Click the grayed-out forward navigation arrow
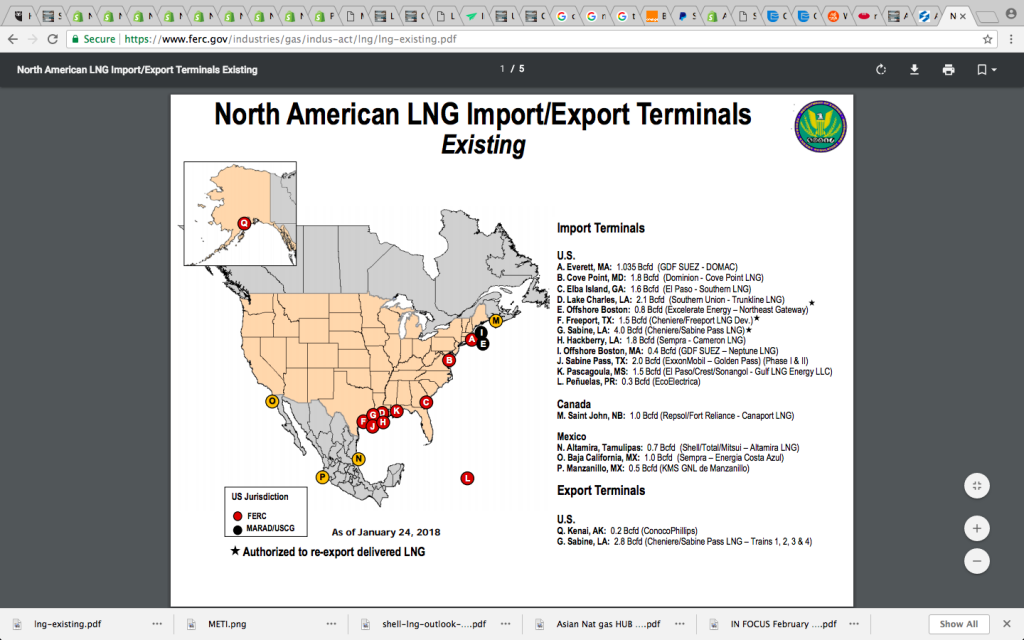The image size is (1024, 640). pyautogui.click(x=34, y=37)
